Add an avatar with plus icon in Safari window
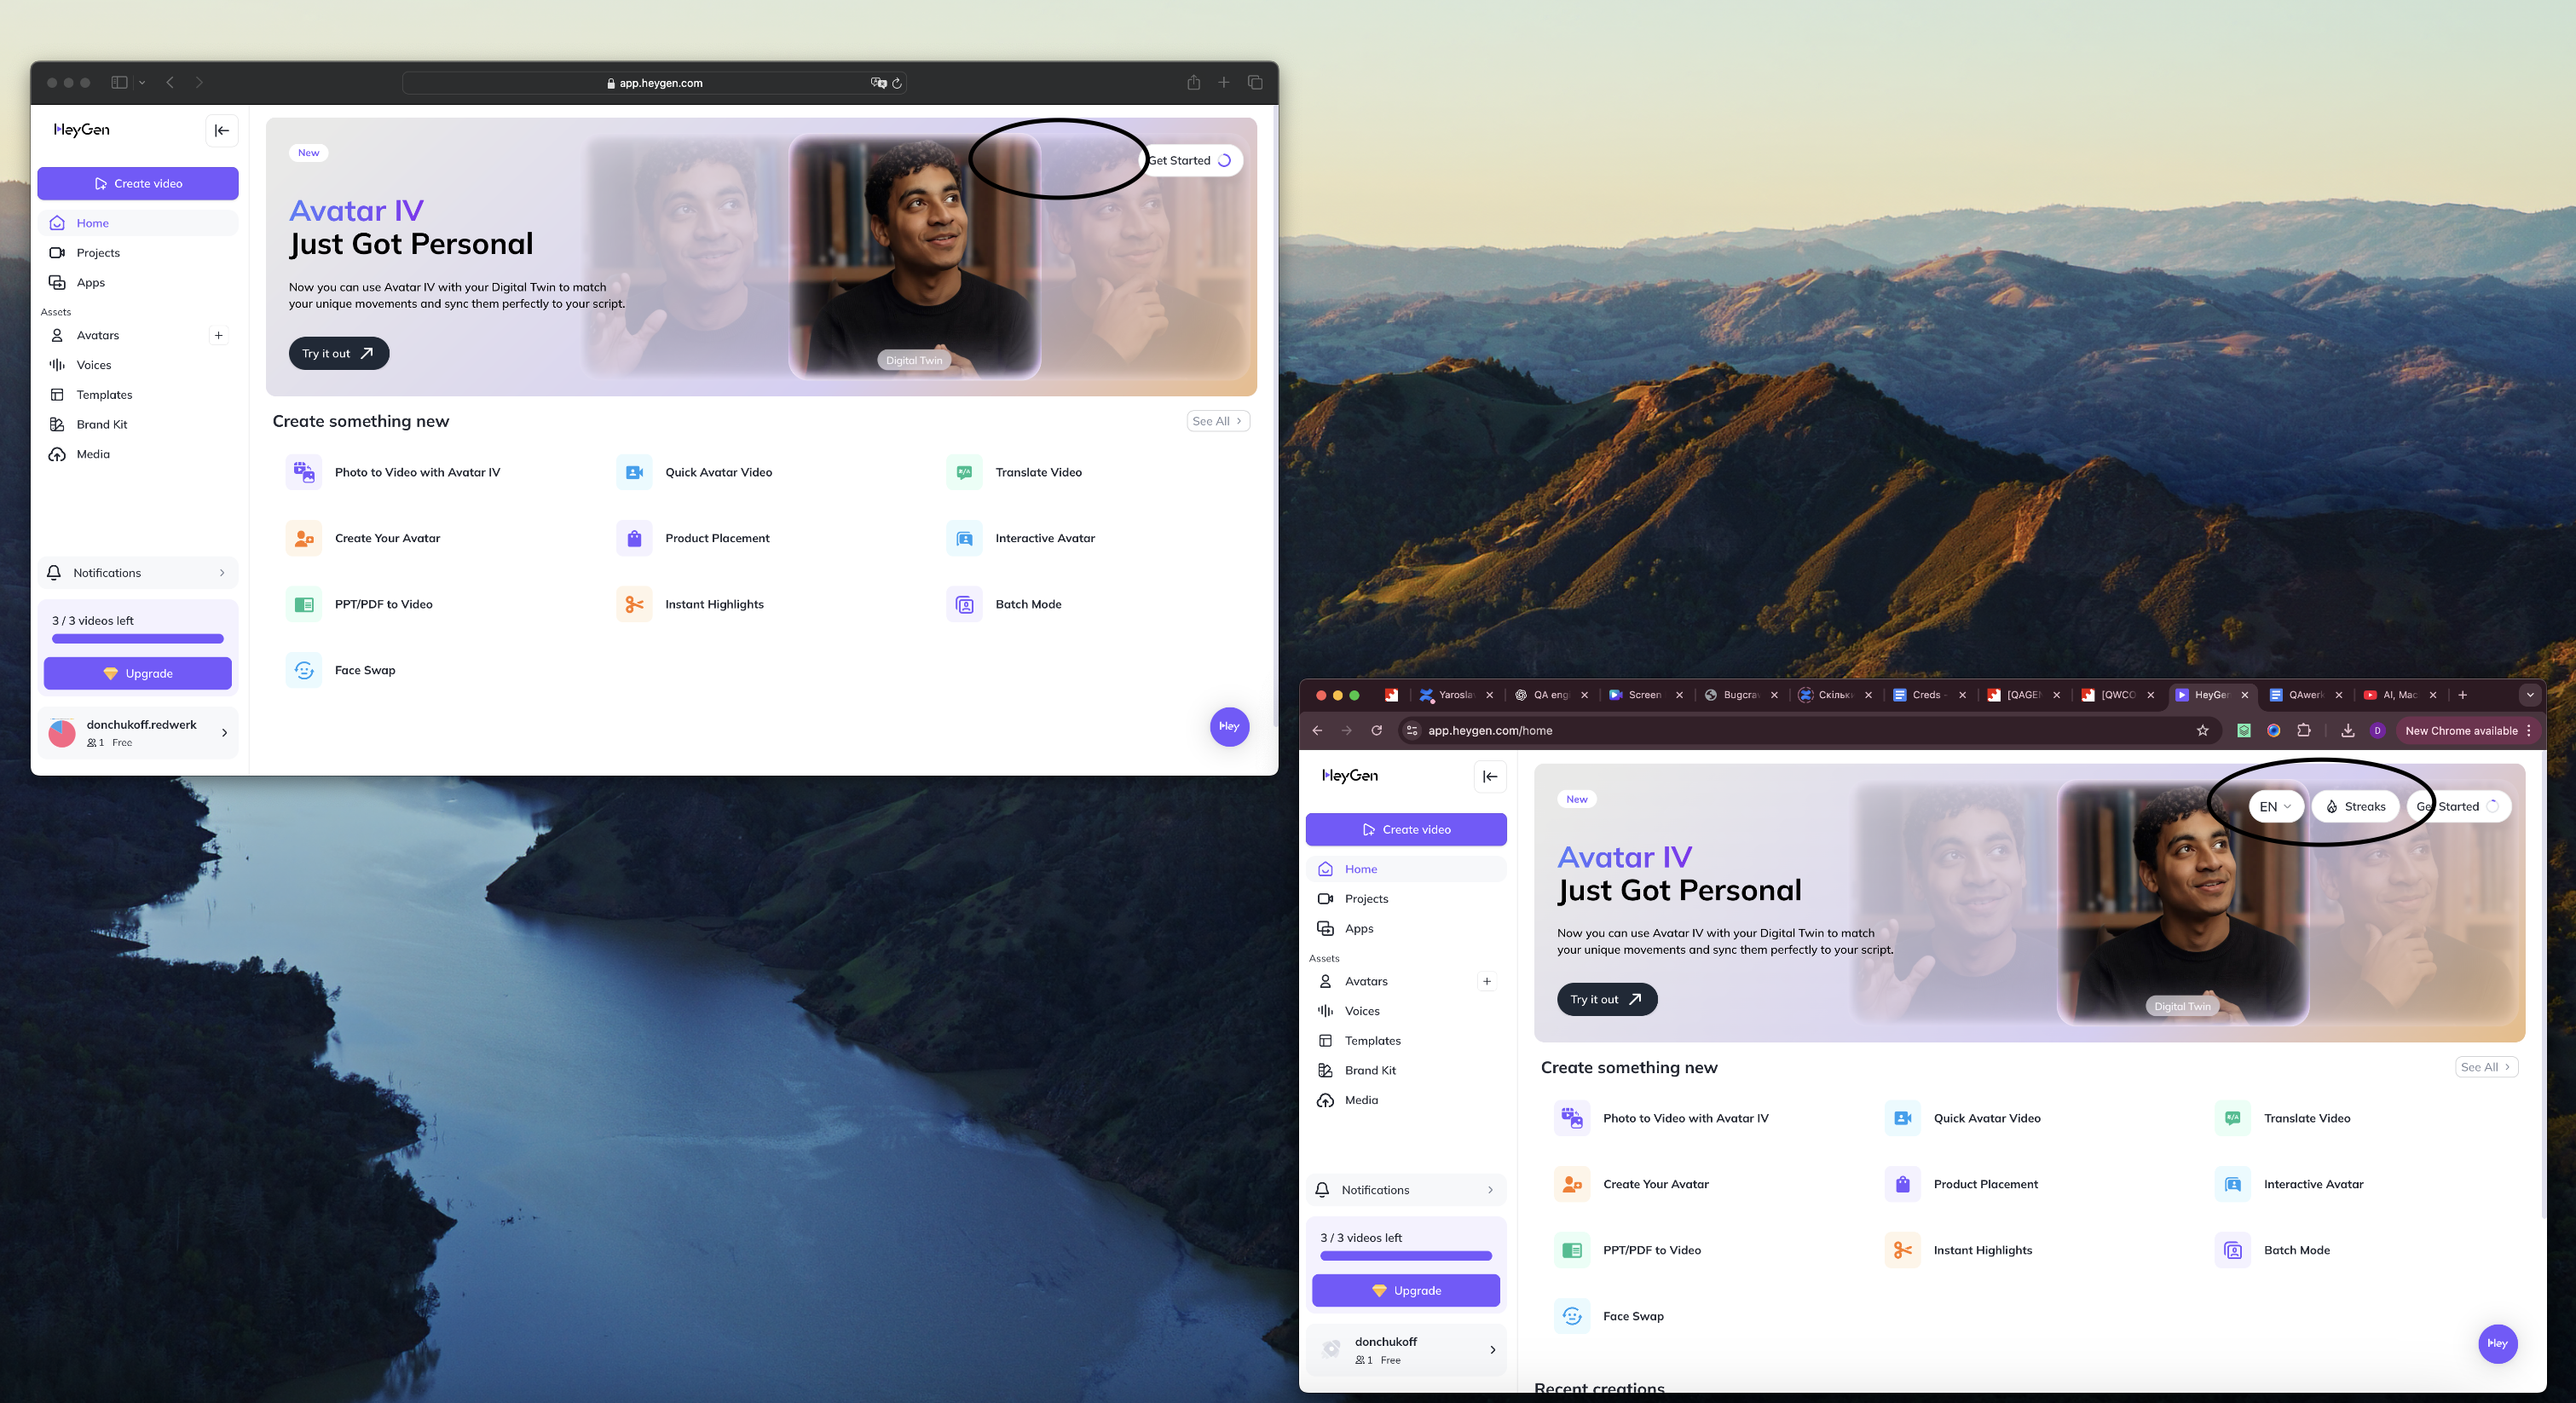 click(218, 335)
